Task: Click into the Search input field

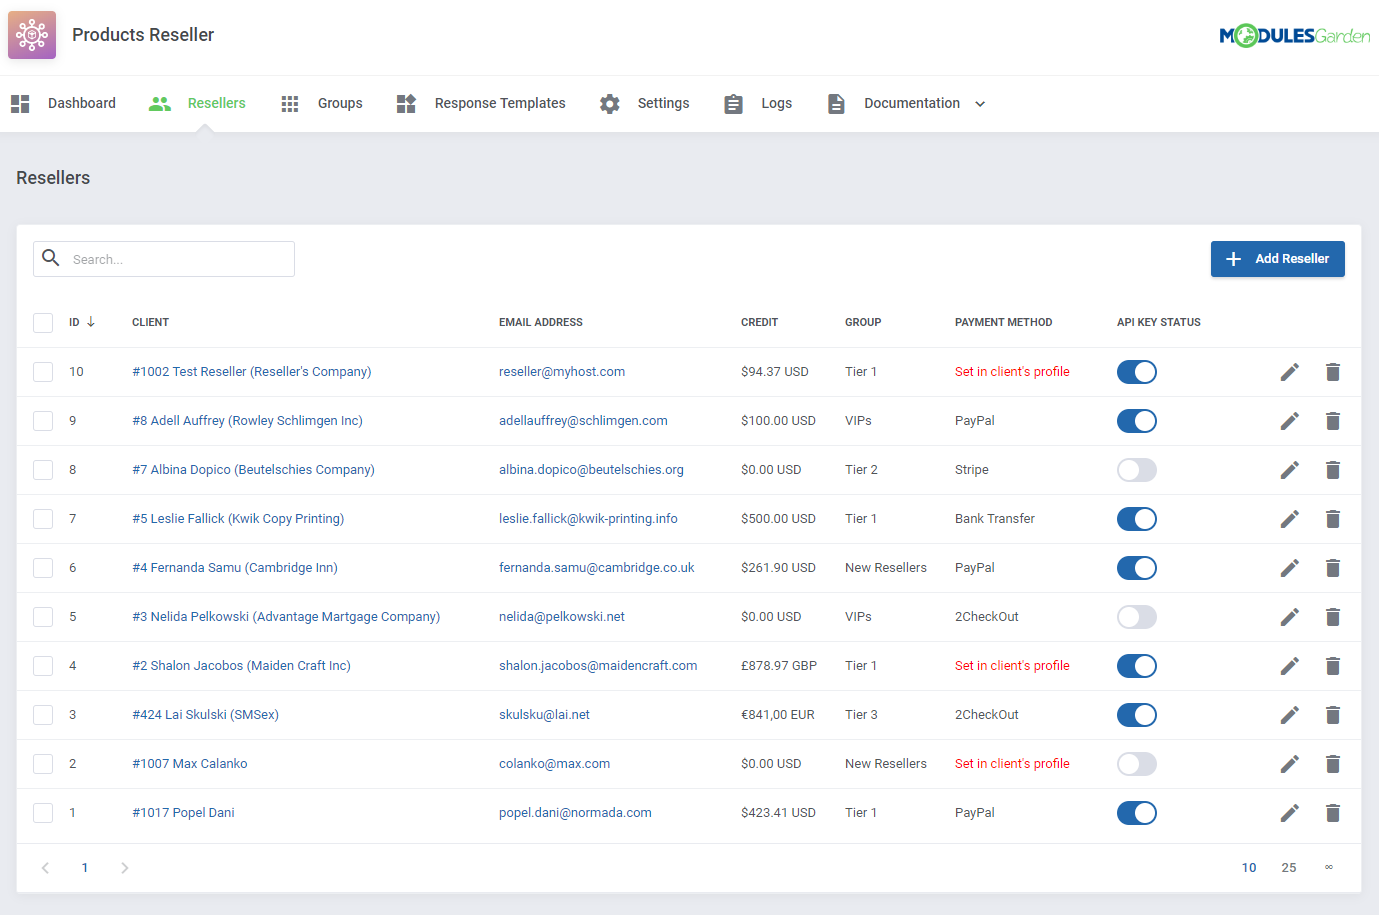Action: (178, 259)
